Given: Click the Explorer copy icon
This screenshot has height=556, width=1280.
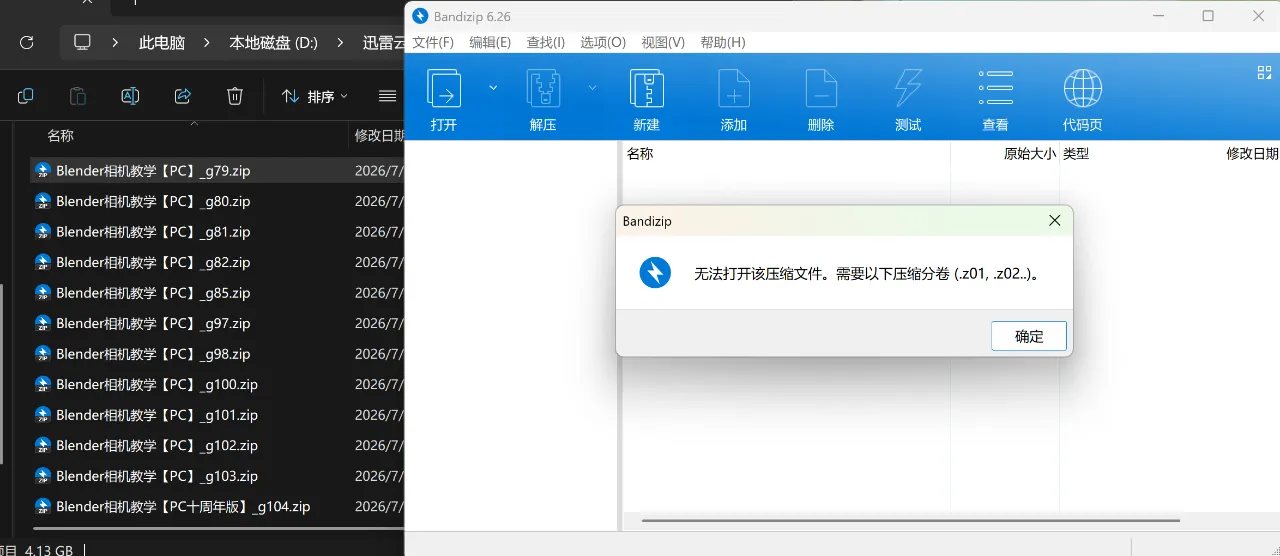Looking at the screenshot, I should click(26, 96).
